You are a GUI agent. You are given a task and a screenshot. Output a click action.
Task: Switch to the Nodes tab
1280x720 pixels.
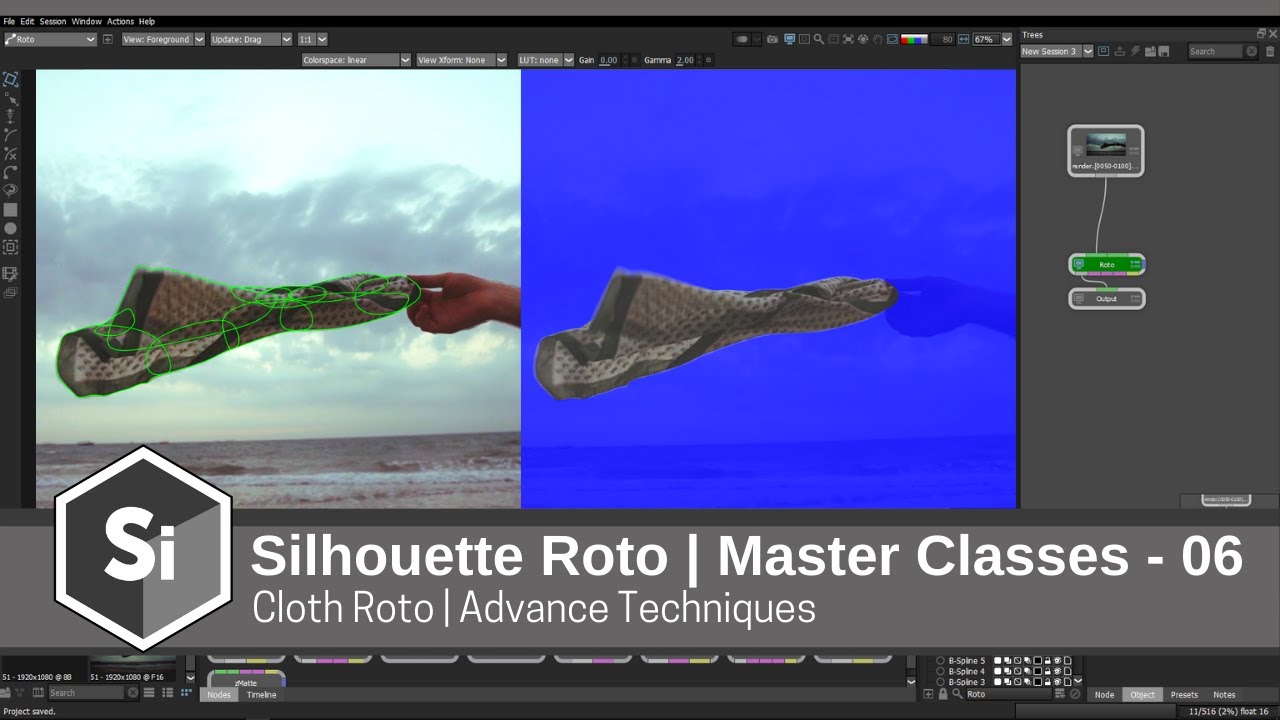[x=219, y=695]
